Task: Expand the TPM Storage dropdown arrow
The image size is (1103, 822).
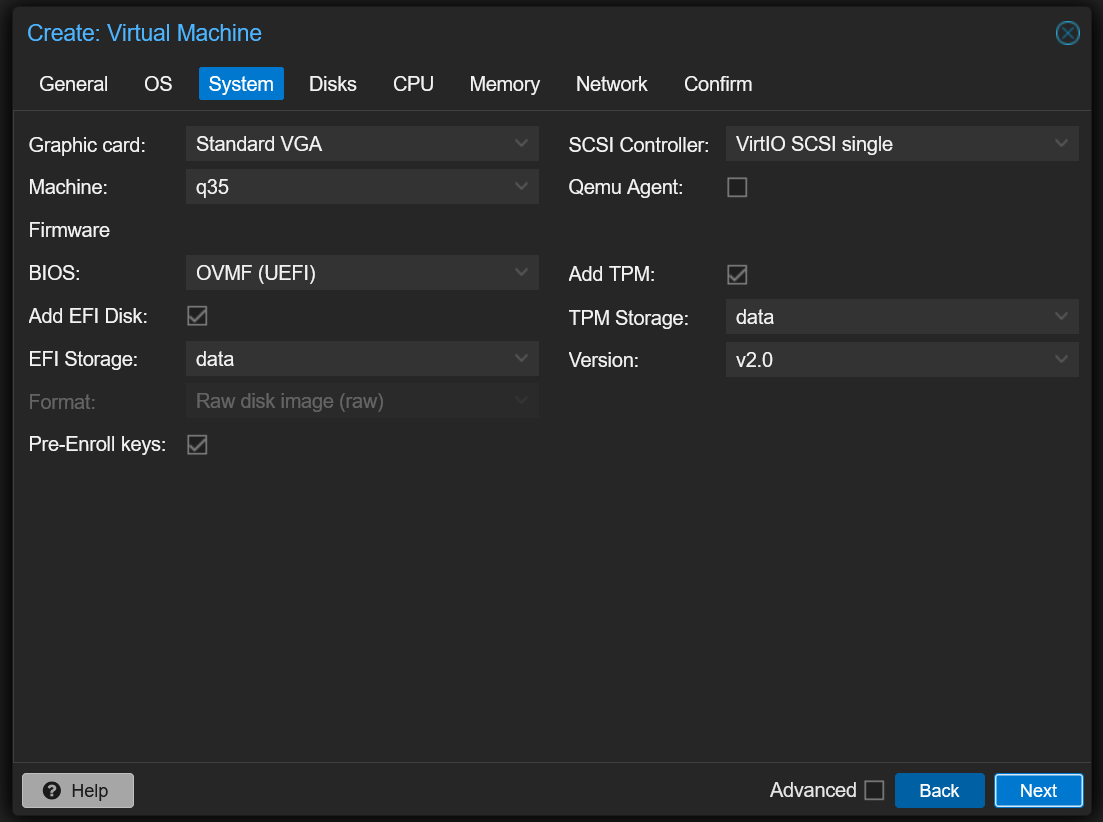Action: coord(1061,316)
